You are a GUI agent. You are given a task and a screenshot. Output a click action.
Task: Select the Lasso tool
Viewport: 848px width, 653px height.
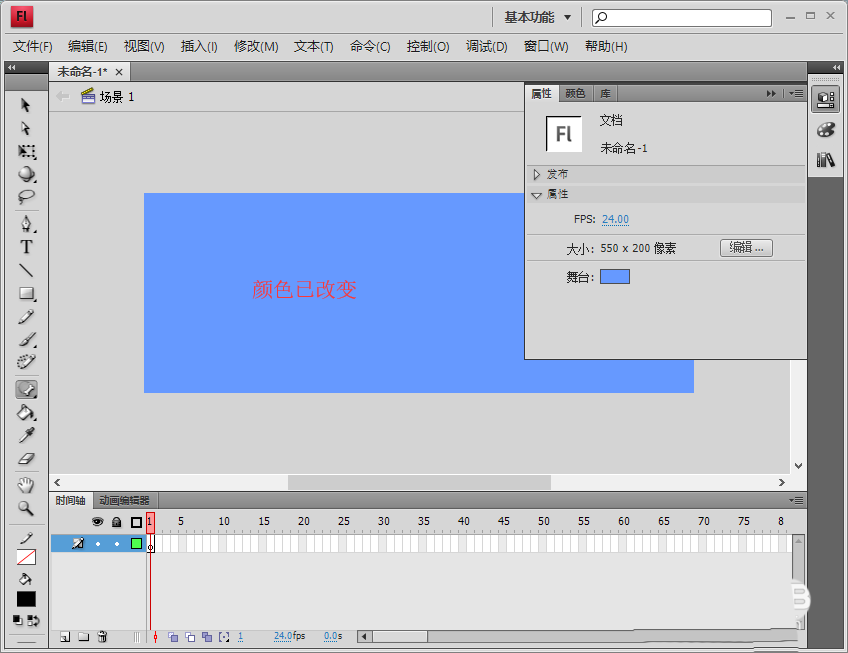[26, 197]
